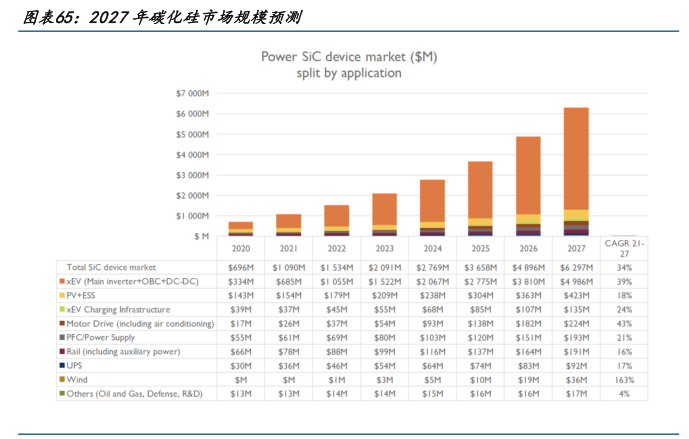The width and height of the screenshot is (689, 439).
Task: Click the Wind legend color square
Action: point(62,380)
